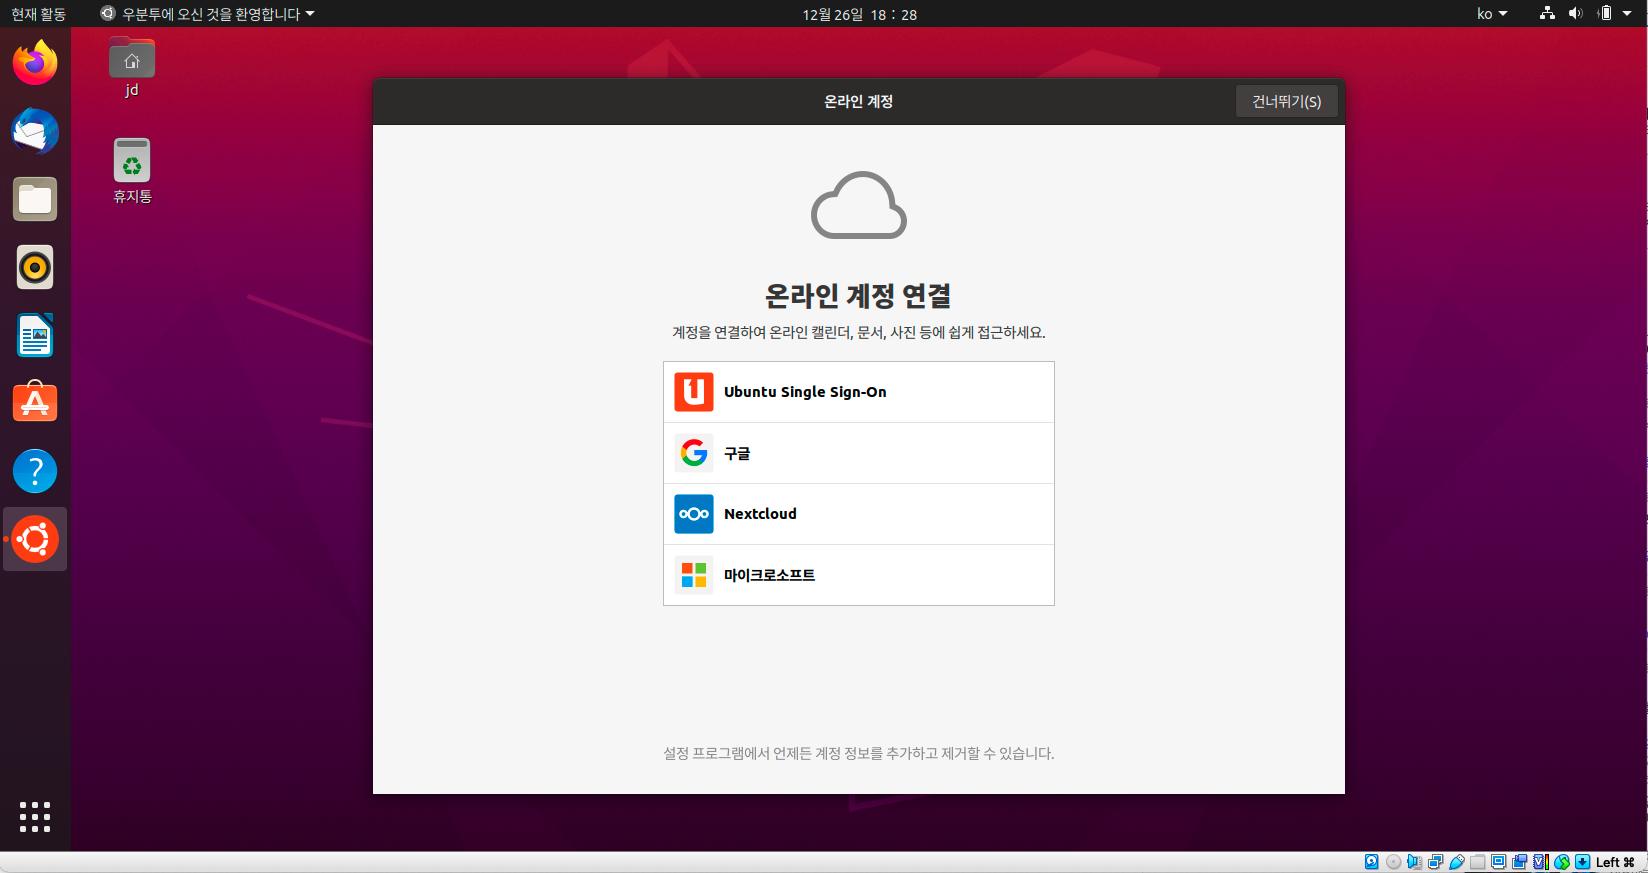Click the Google G logo
This screenshot has height=873, width=1648.
pyautogui.click(x=693, y=453)
